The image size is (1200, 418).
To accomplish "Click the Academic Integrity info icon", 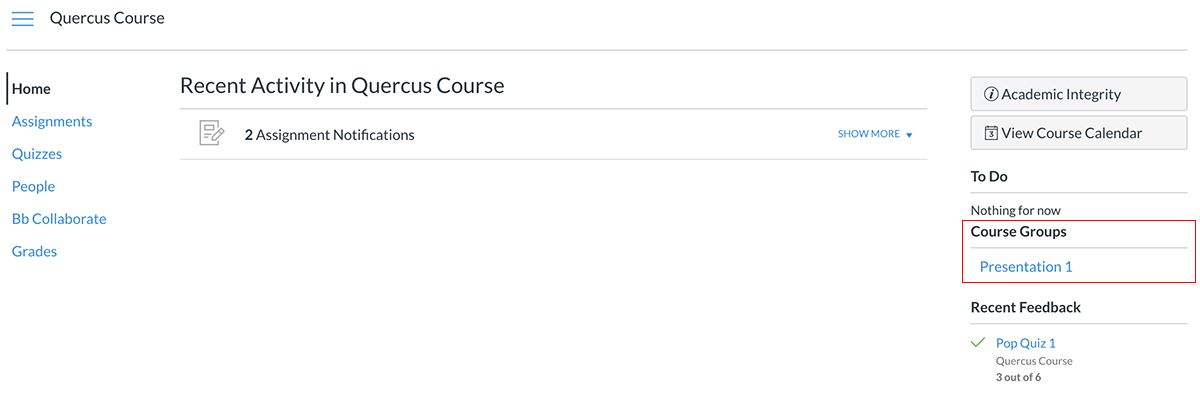I will (x=991, y=94).
